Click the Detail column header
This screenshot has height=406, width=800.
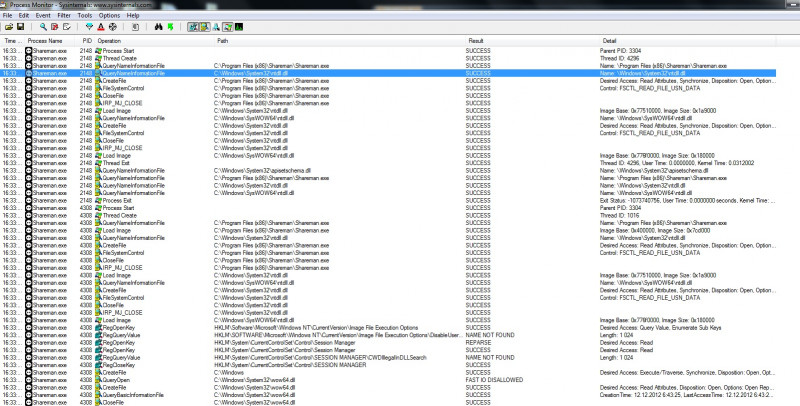point(687,41)
